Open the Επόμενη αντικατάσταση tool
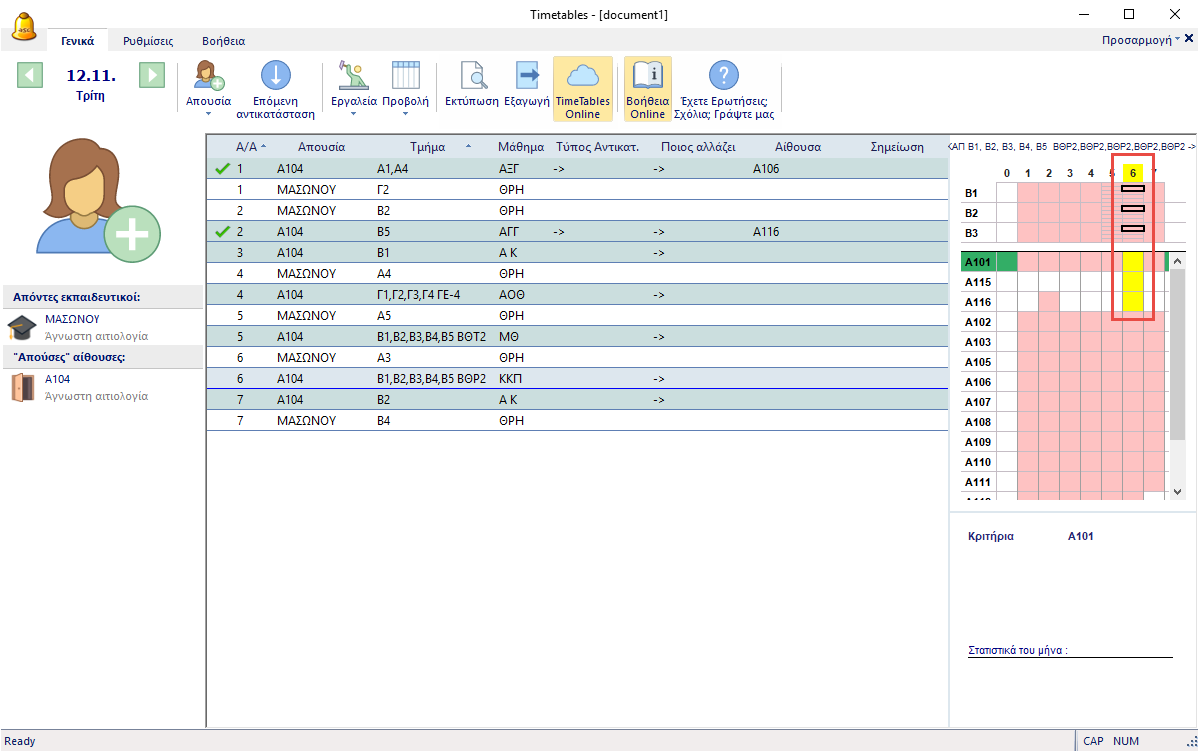This screenshot has height=752, width=1199. 275,87
